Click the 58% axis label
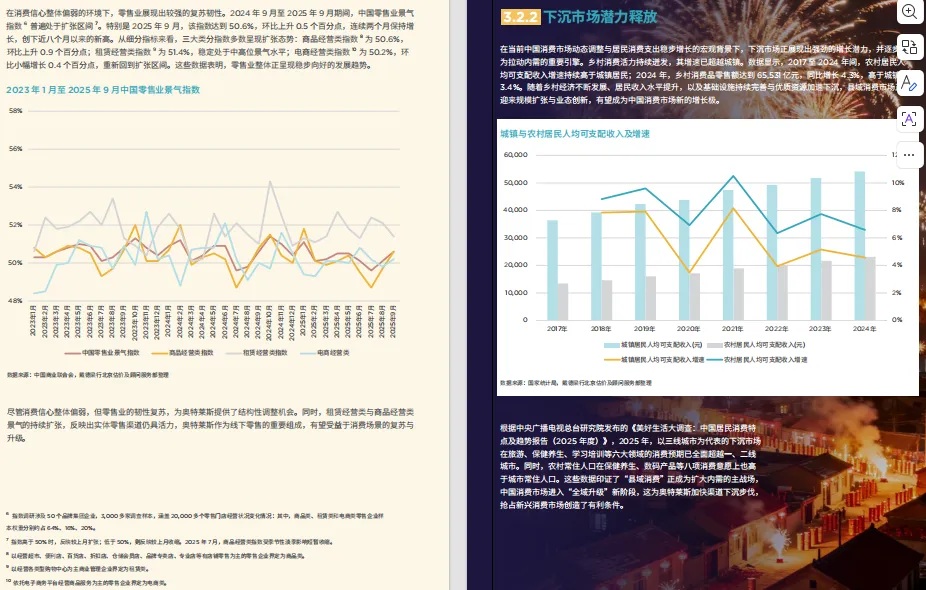The image size is (926, 590). (x=16, y=111)
